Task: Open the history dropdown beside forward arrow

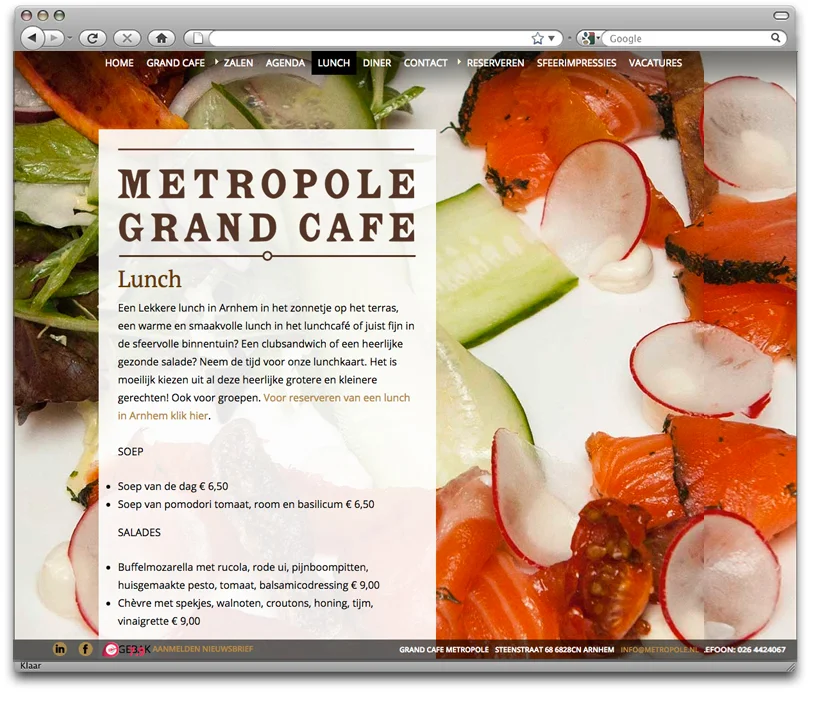Action: [69, 38]
